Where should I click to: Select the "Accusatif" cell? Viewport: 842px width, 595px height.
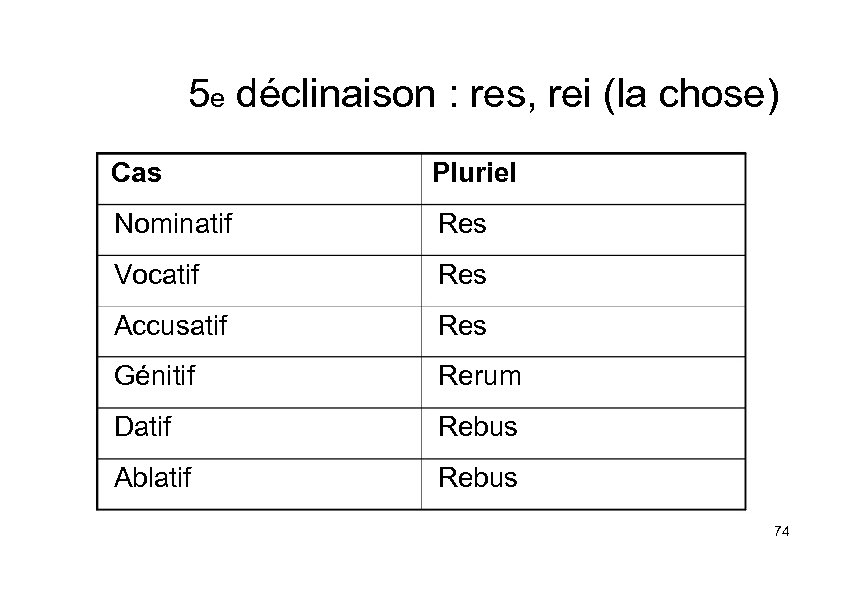point(170,326)
